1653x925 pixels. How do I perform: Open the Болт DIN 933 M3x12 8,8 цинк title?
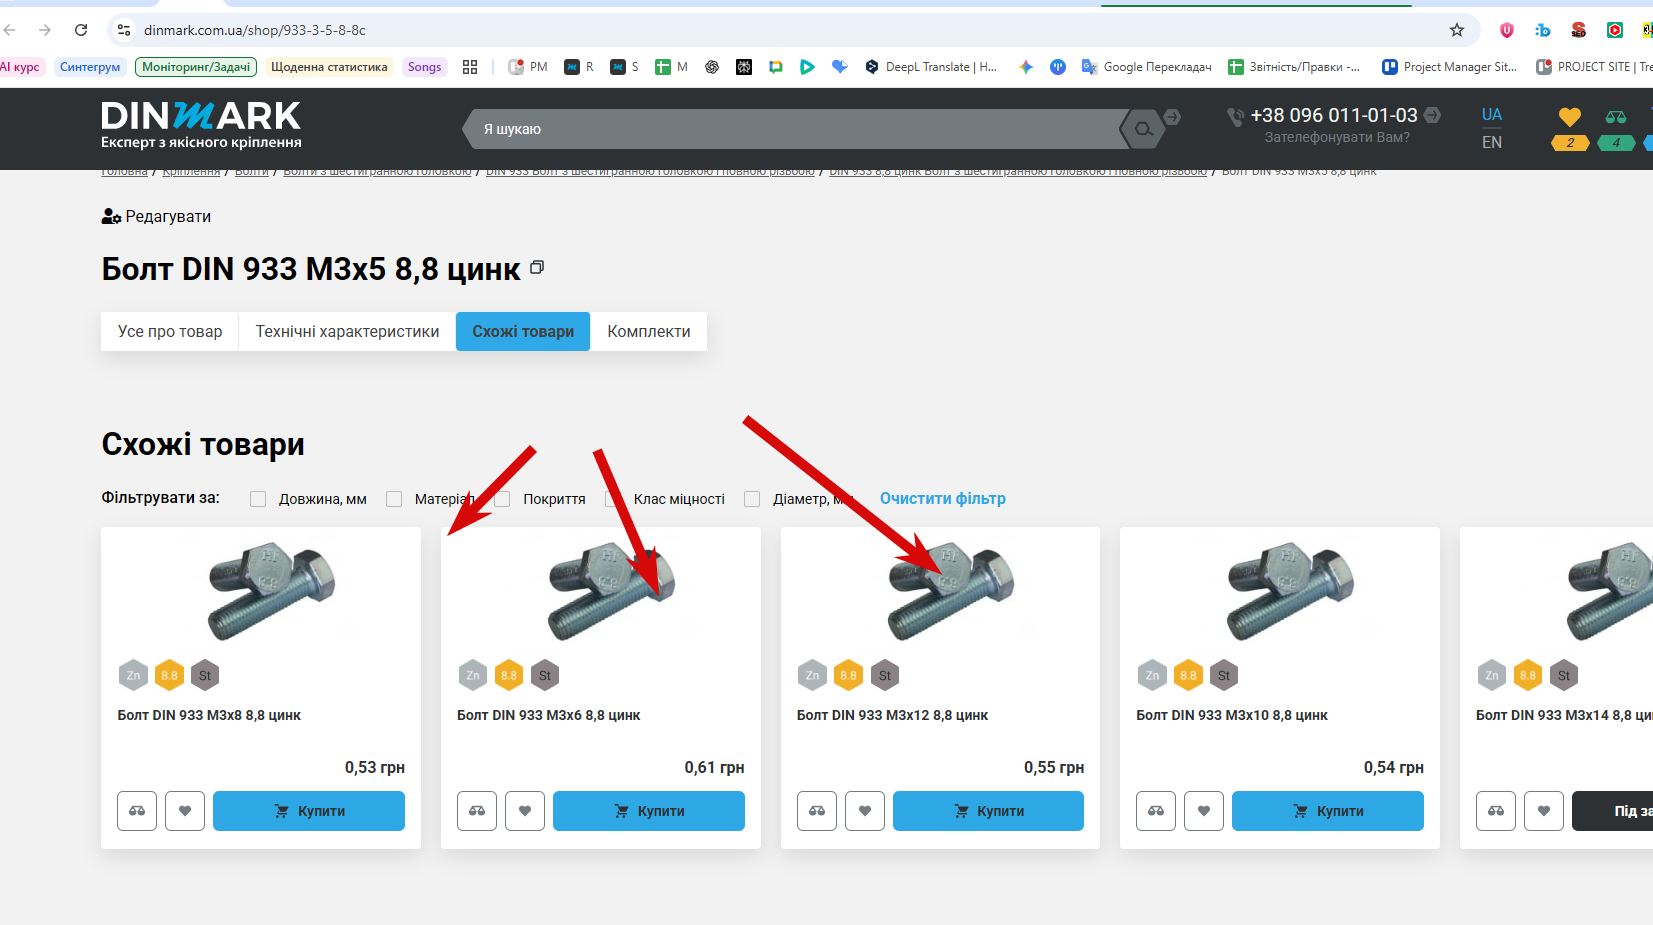(892, 715)
